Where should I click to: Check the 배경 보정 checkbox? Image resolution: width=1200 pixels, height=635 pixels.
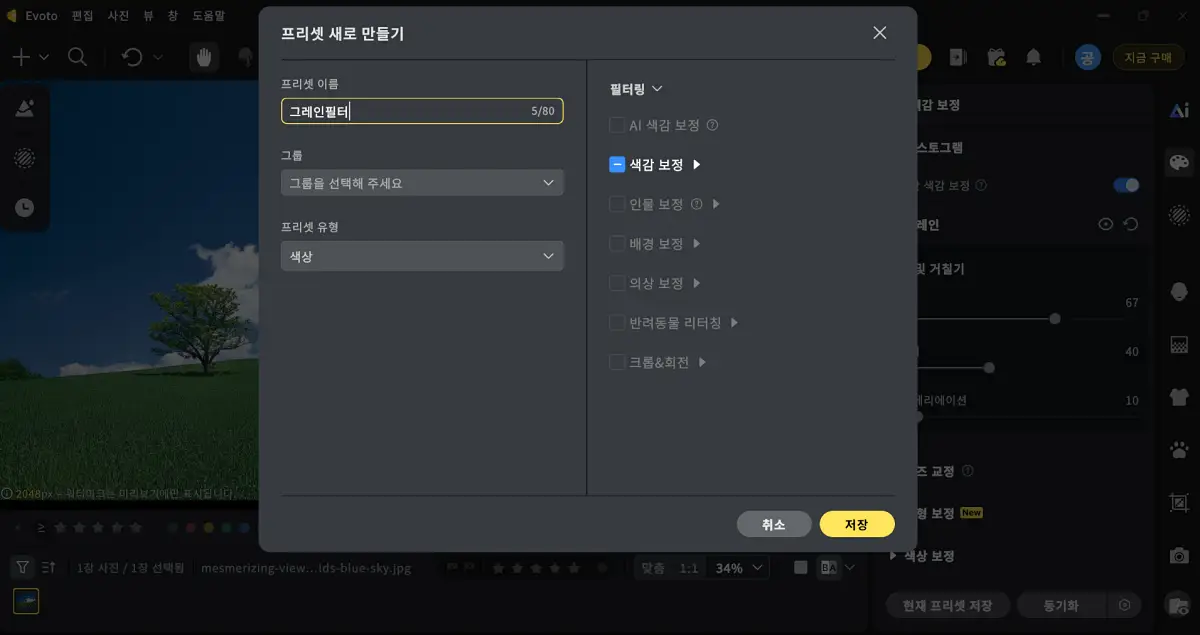coord(617,244)
